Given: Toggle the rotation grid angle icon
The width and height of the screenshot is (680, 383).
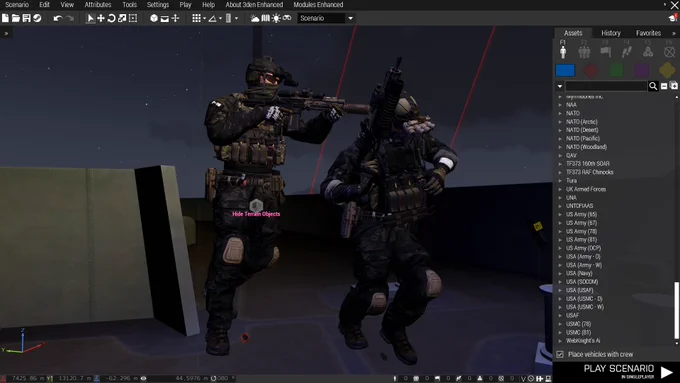Looking at the screenshot, I should [x=212, y=18].
